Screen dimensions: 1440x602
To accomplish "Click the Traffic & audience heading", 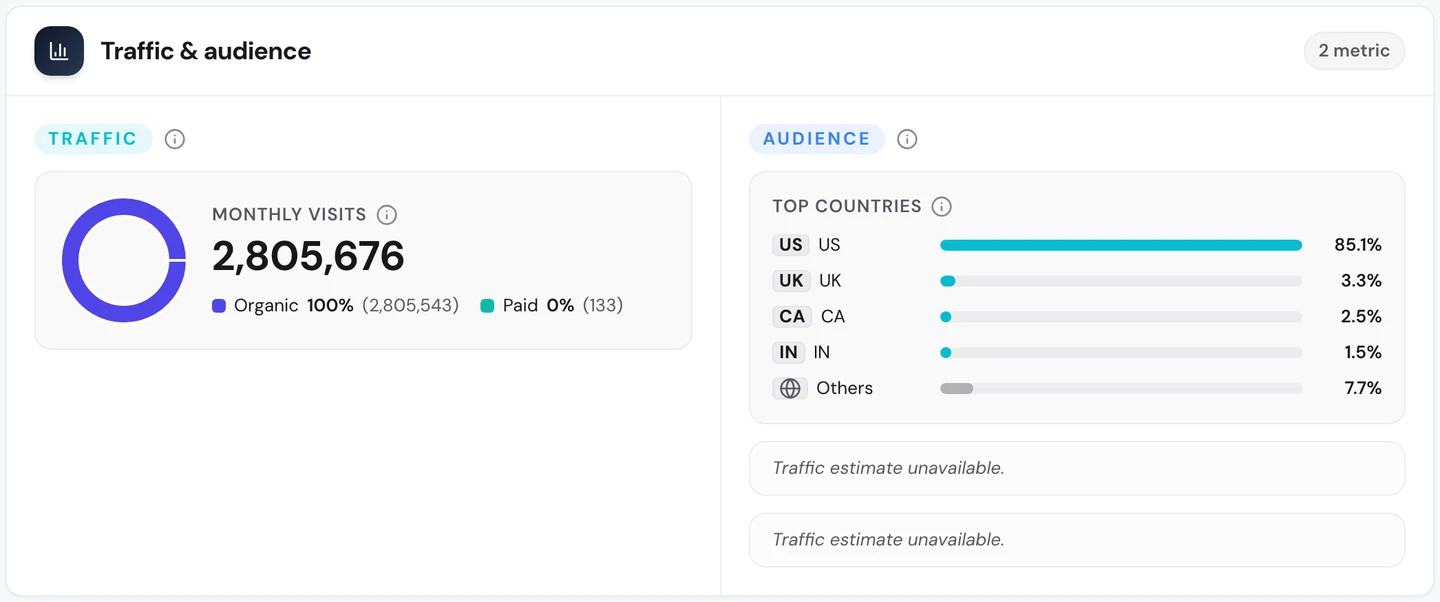I will point(206,51).
